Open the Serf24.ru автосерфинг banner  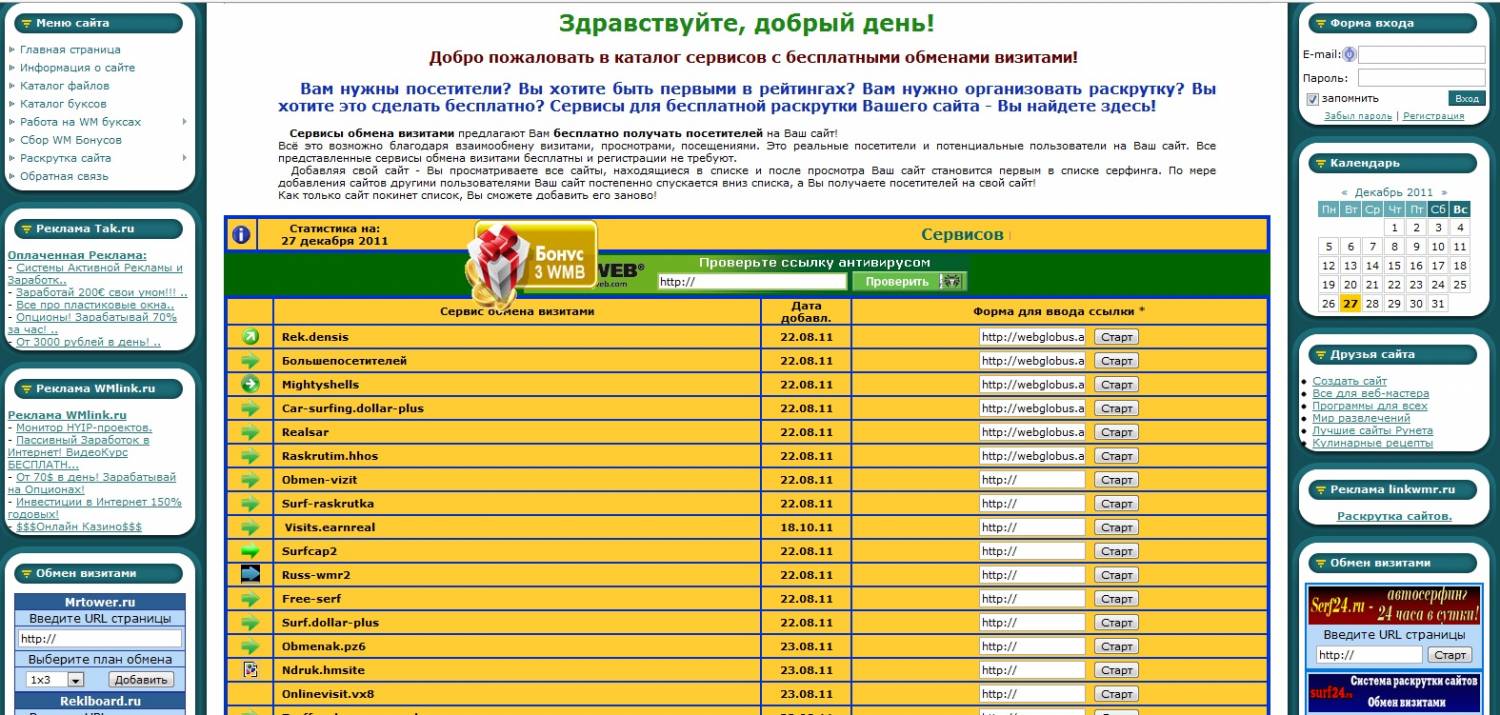(x=1395, y=605)
